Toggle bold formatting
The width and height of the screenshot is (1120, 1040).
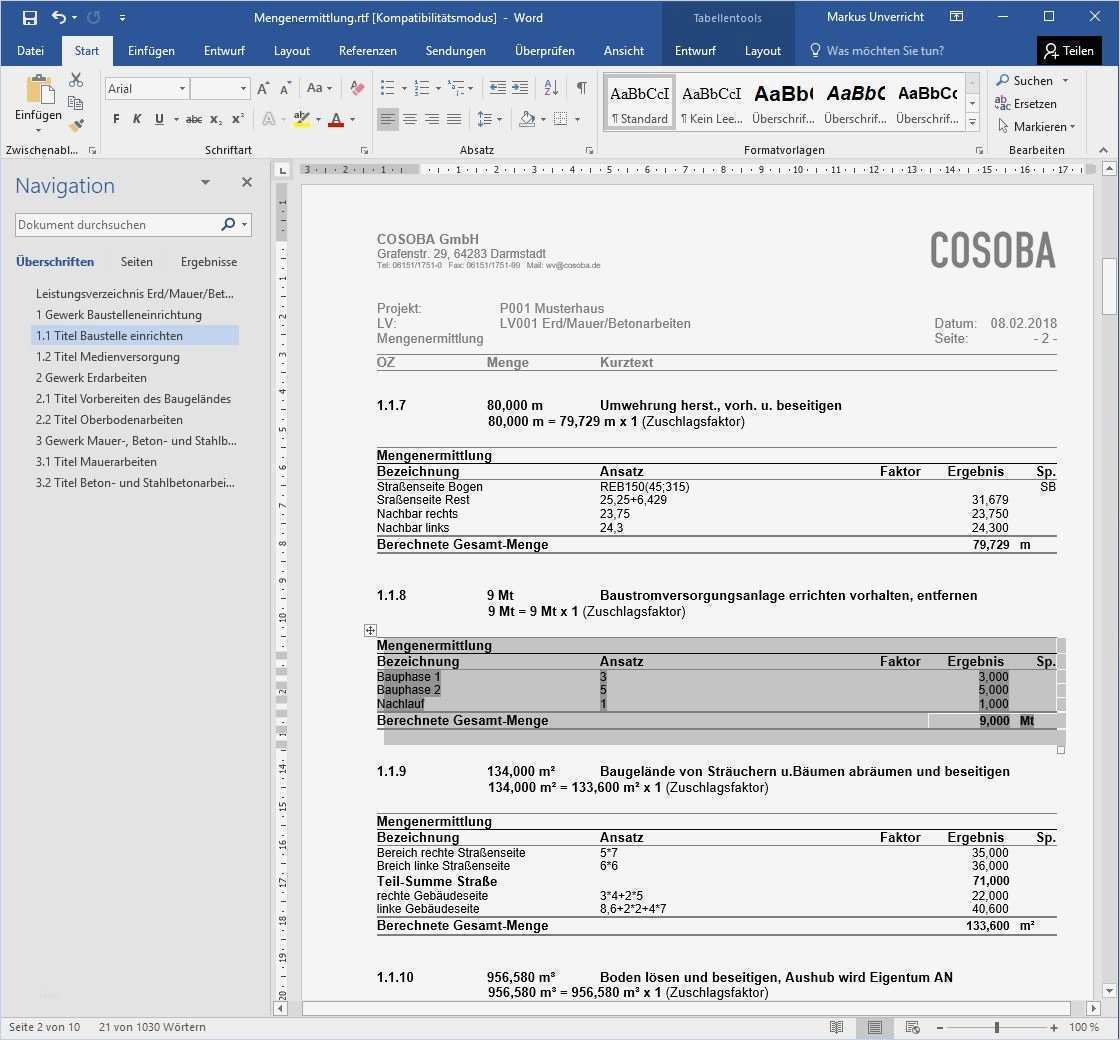(115, 119)
